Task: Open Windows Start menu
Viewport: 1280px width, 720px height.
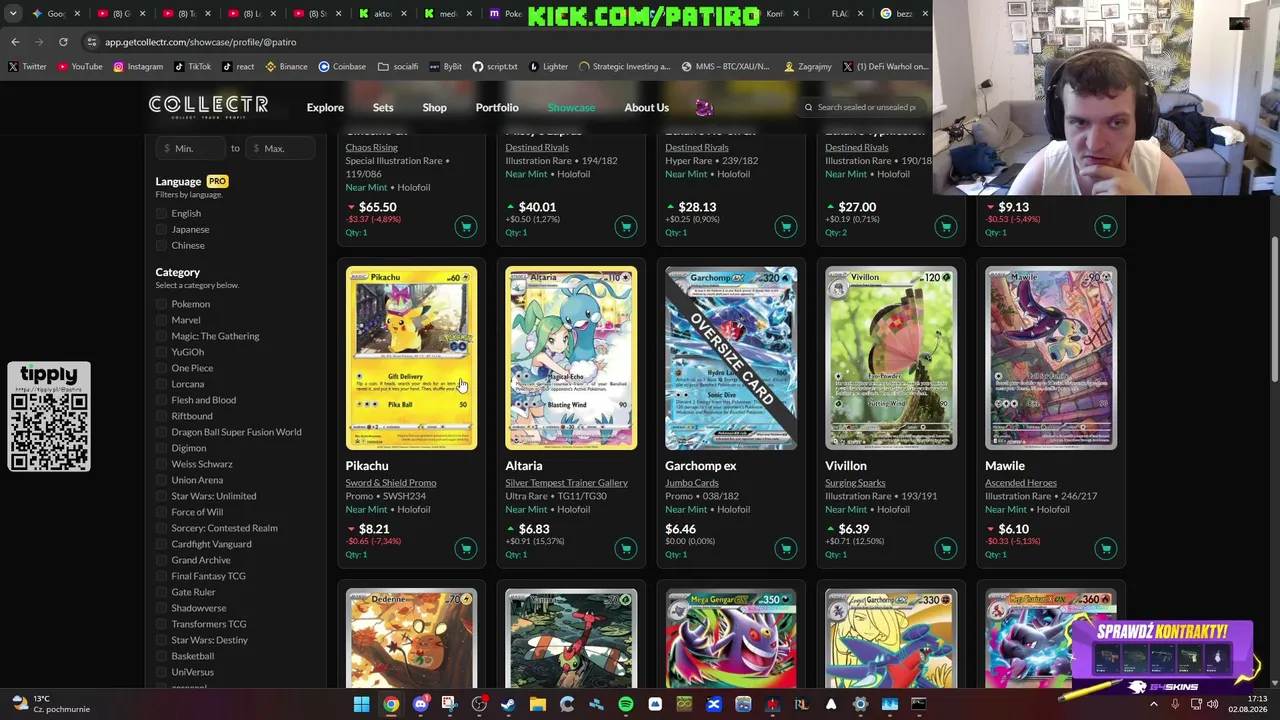Action: coord(361,704)
